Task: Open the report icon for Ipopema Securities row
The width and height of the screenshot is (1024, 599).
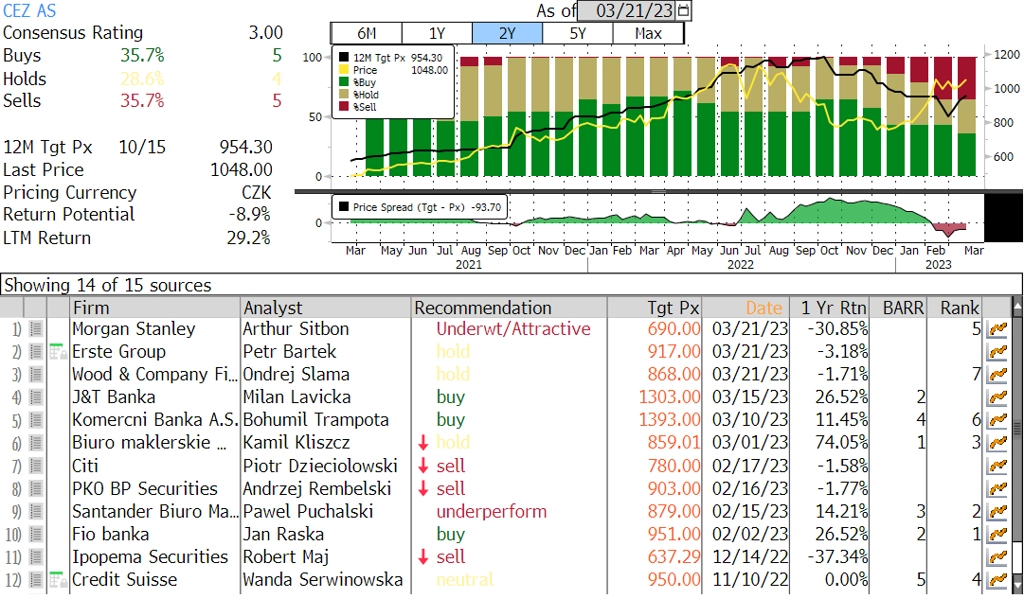Action: pos(36,557)
